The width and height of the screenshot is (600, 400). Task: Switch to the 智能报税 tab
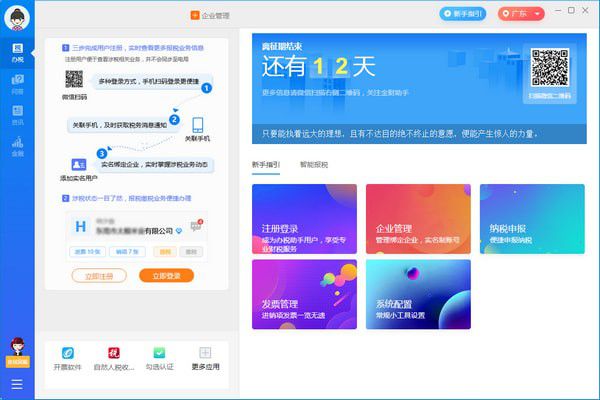coord(314,165)
